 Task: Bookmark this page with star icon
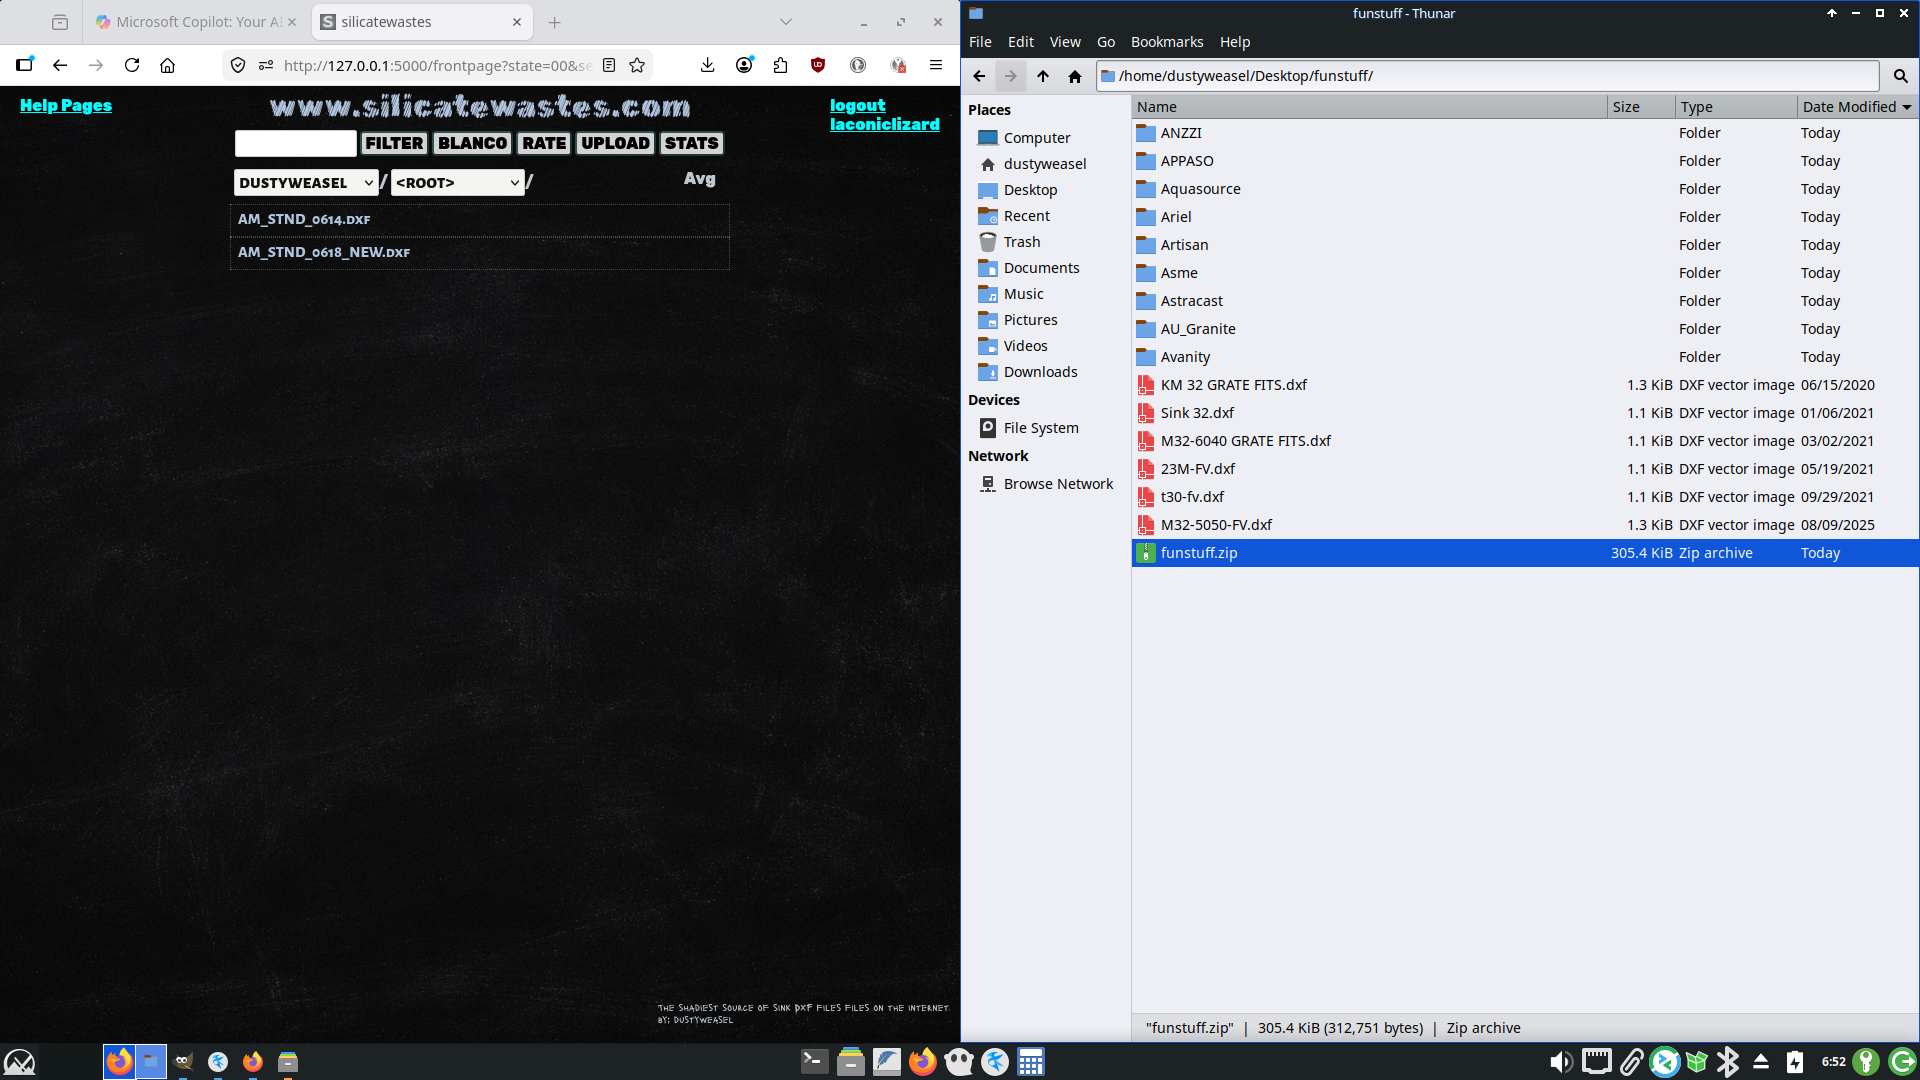point(637,65)
